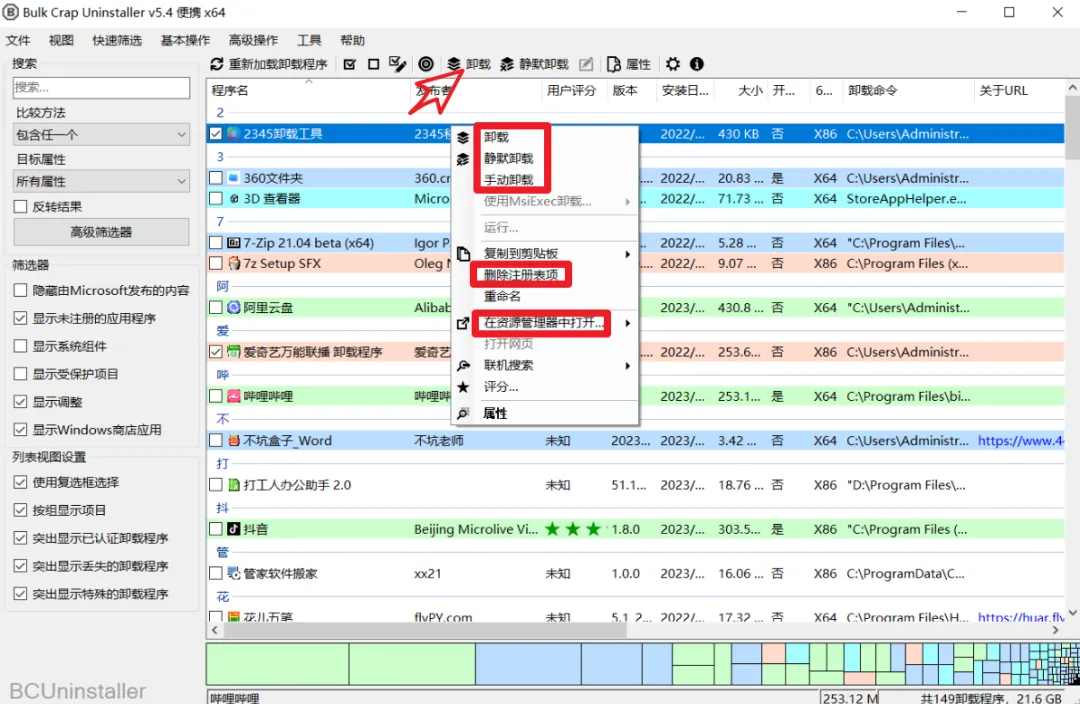
Task: Click the vertical scrollbar thumb of list
Action: tap(1072, 128)
